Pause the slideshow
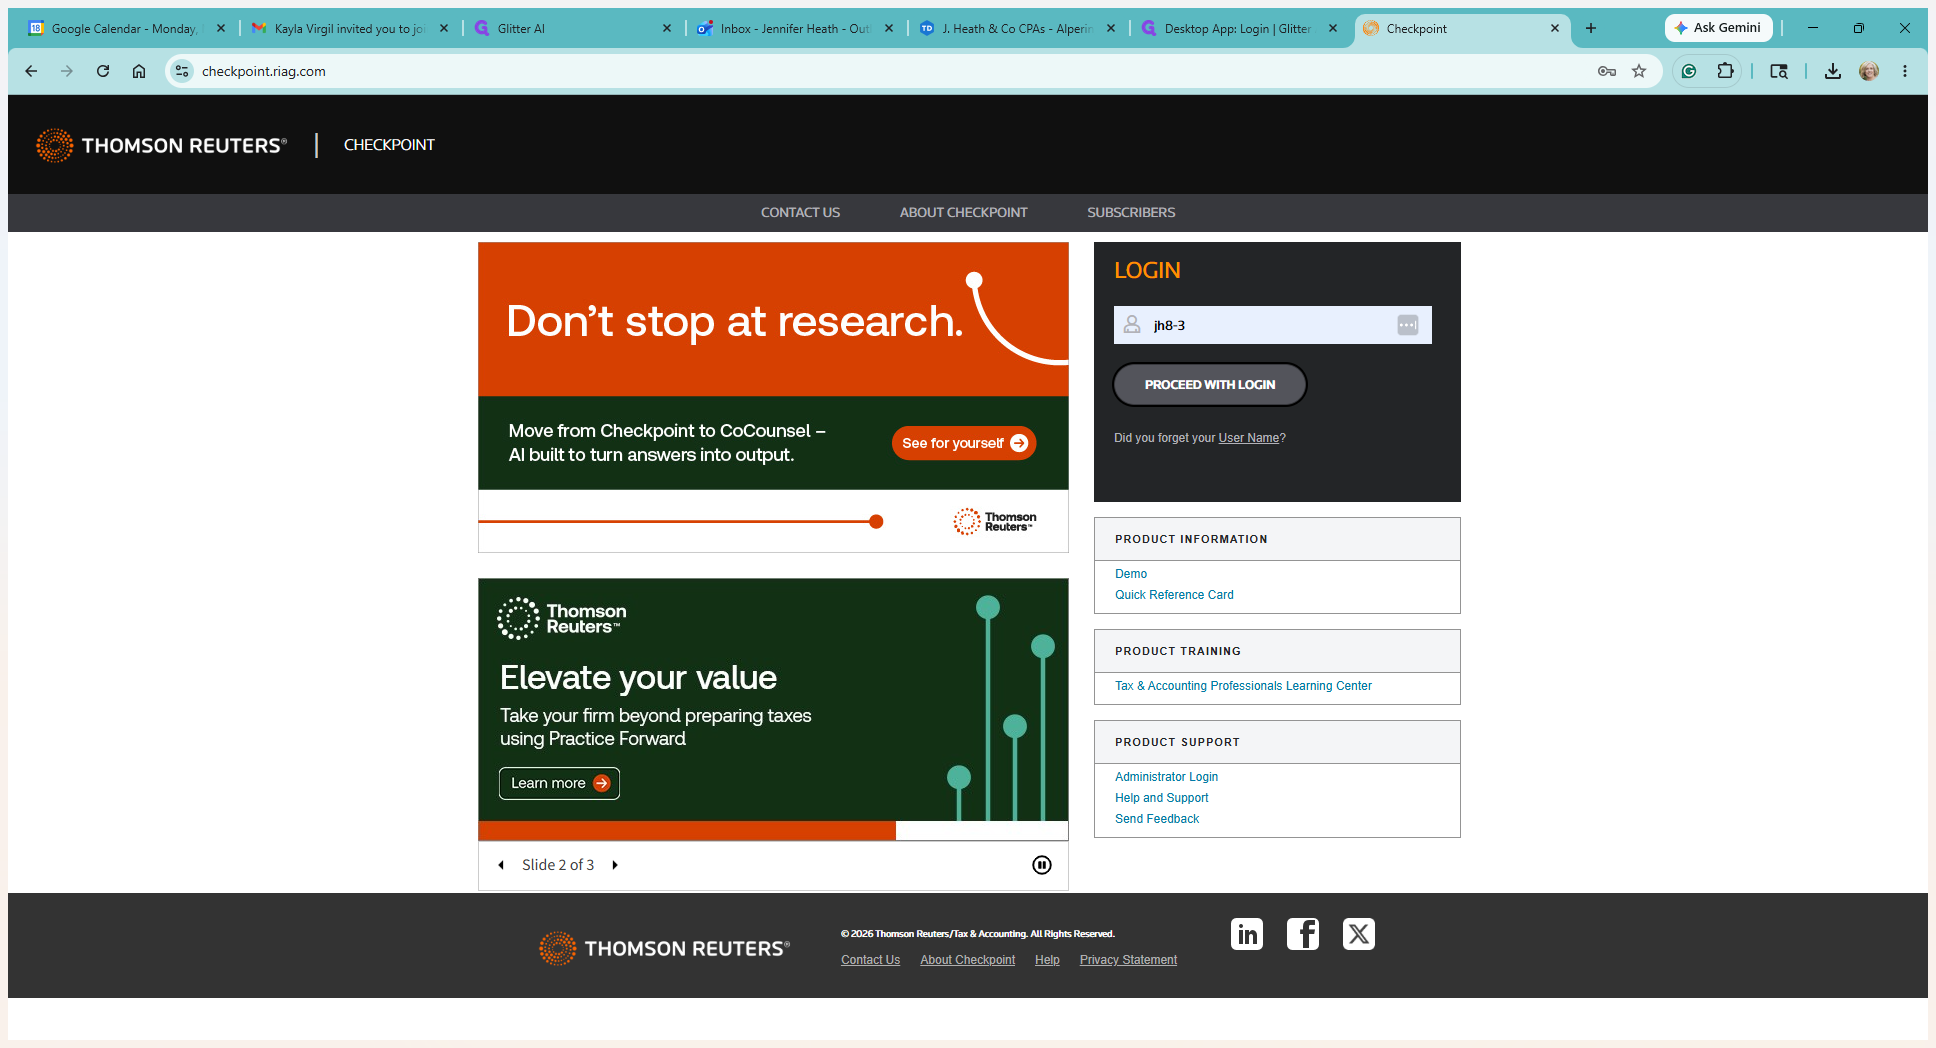The height and width of the screenshot is (1048, 1936). tap(1042, 865)
